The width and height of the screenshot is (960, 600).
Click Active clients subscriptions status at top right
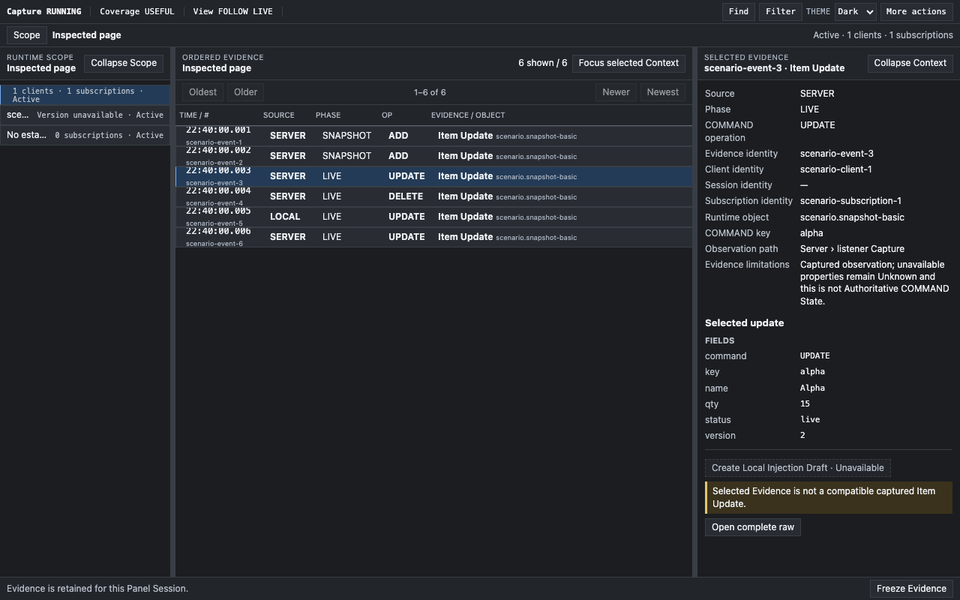[882, 35]
